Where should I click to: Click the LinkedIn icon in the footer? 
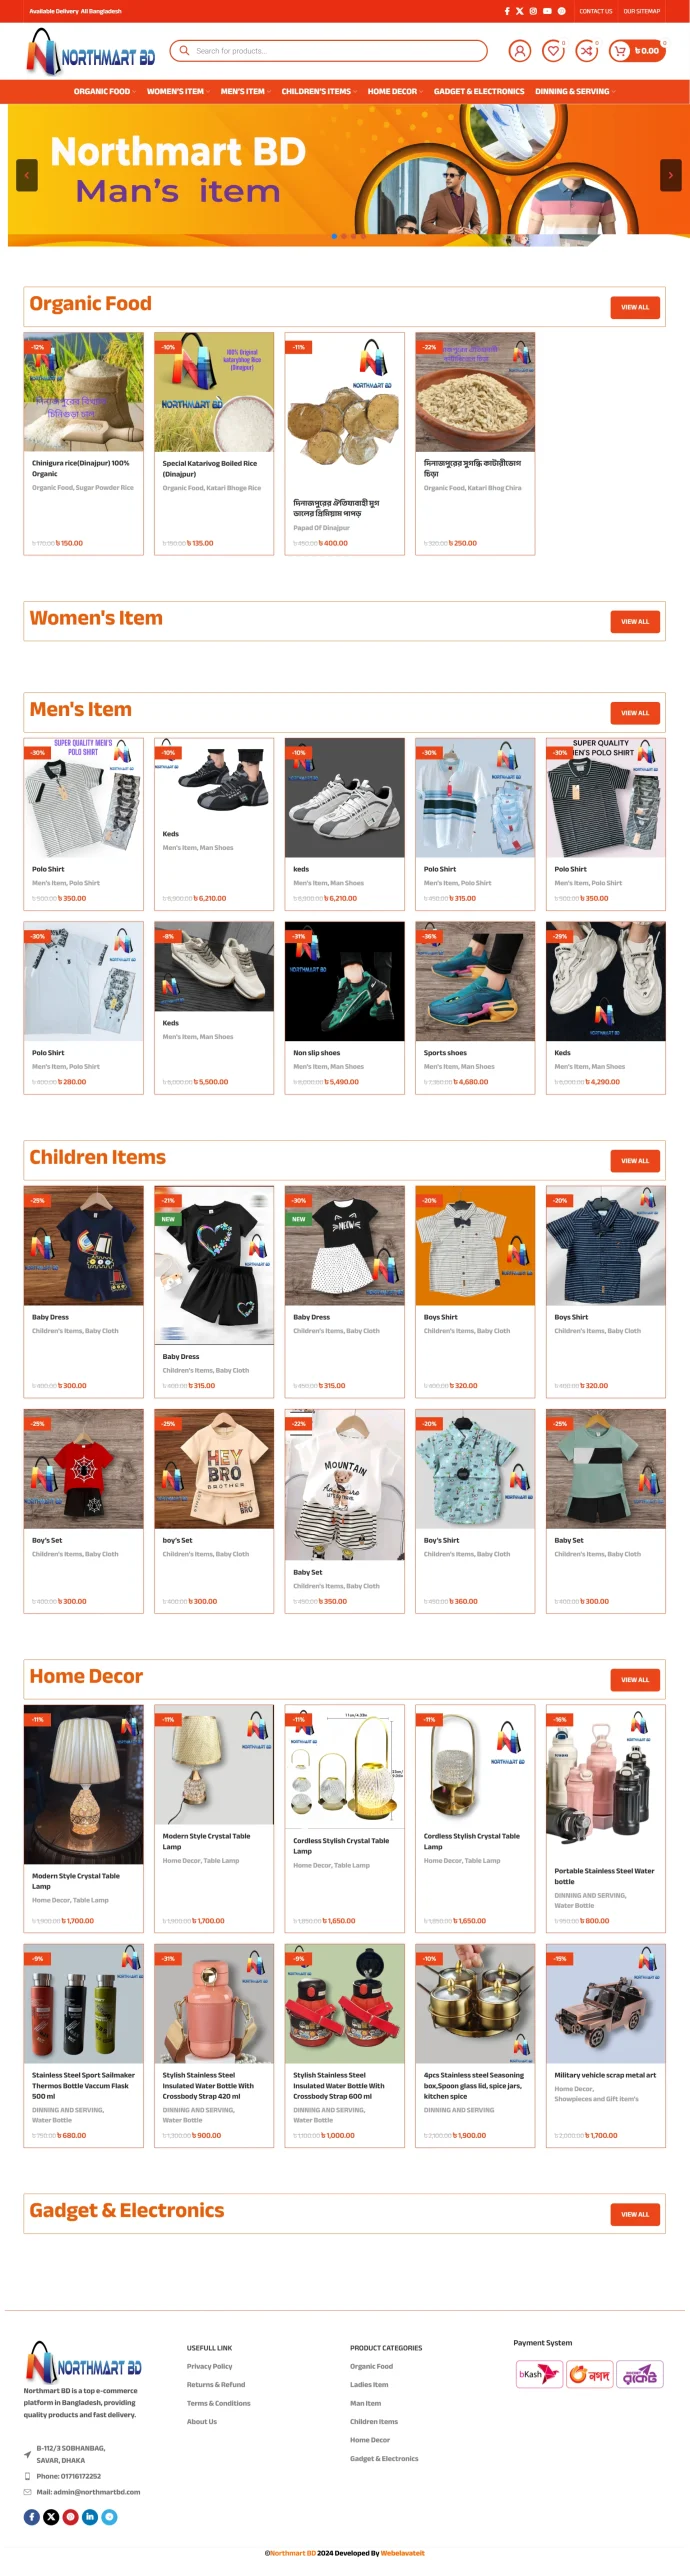(90, 2516)
